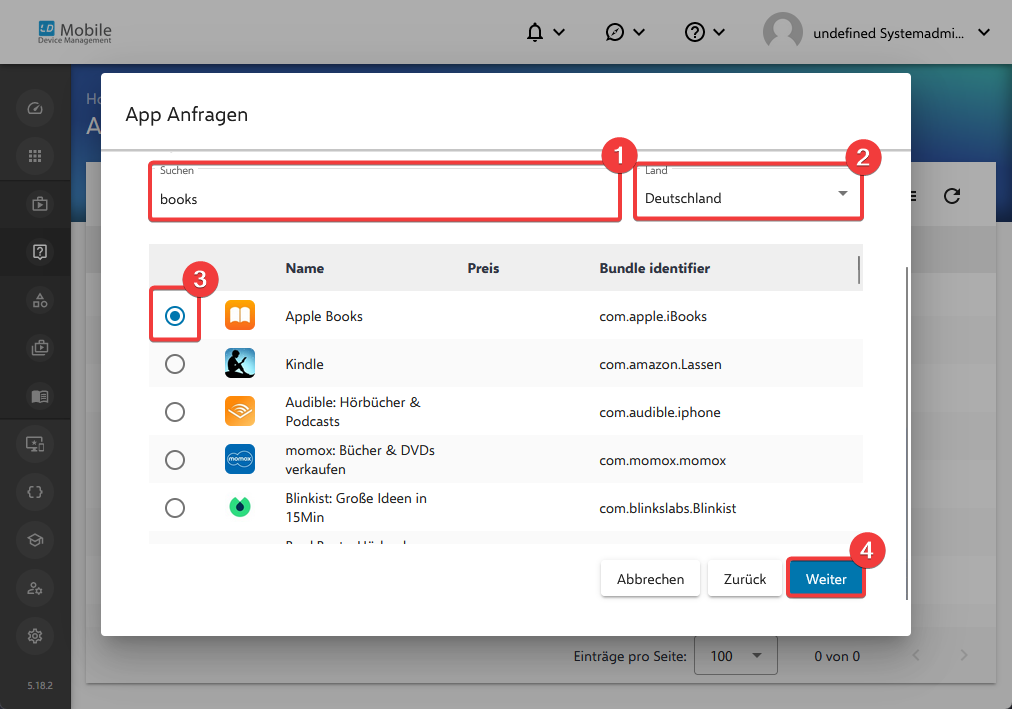This screenshot has height=709, width=1012.
Task: Click the Audible: Hörbücher & Podcasts text
Action: point(353,412)
